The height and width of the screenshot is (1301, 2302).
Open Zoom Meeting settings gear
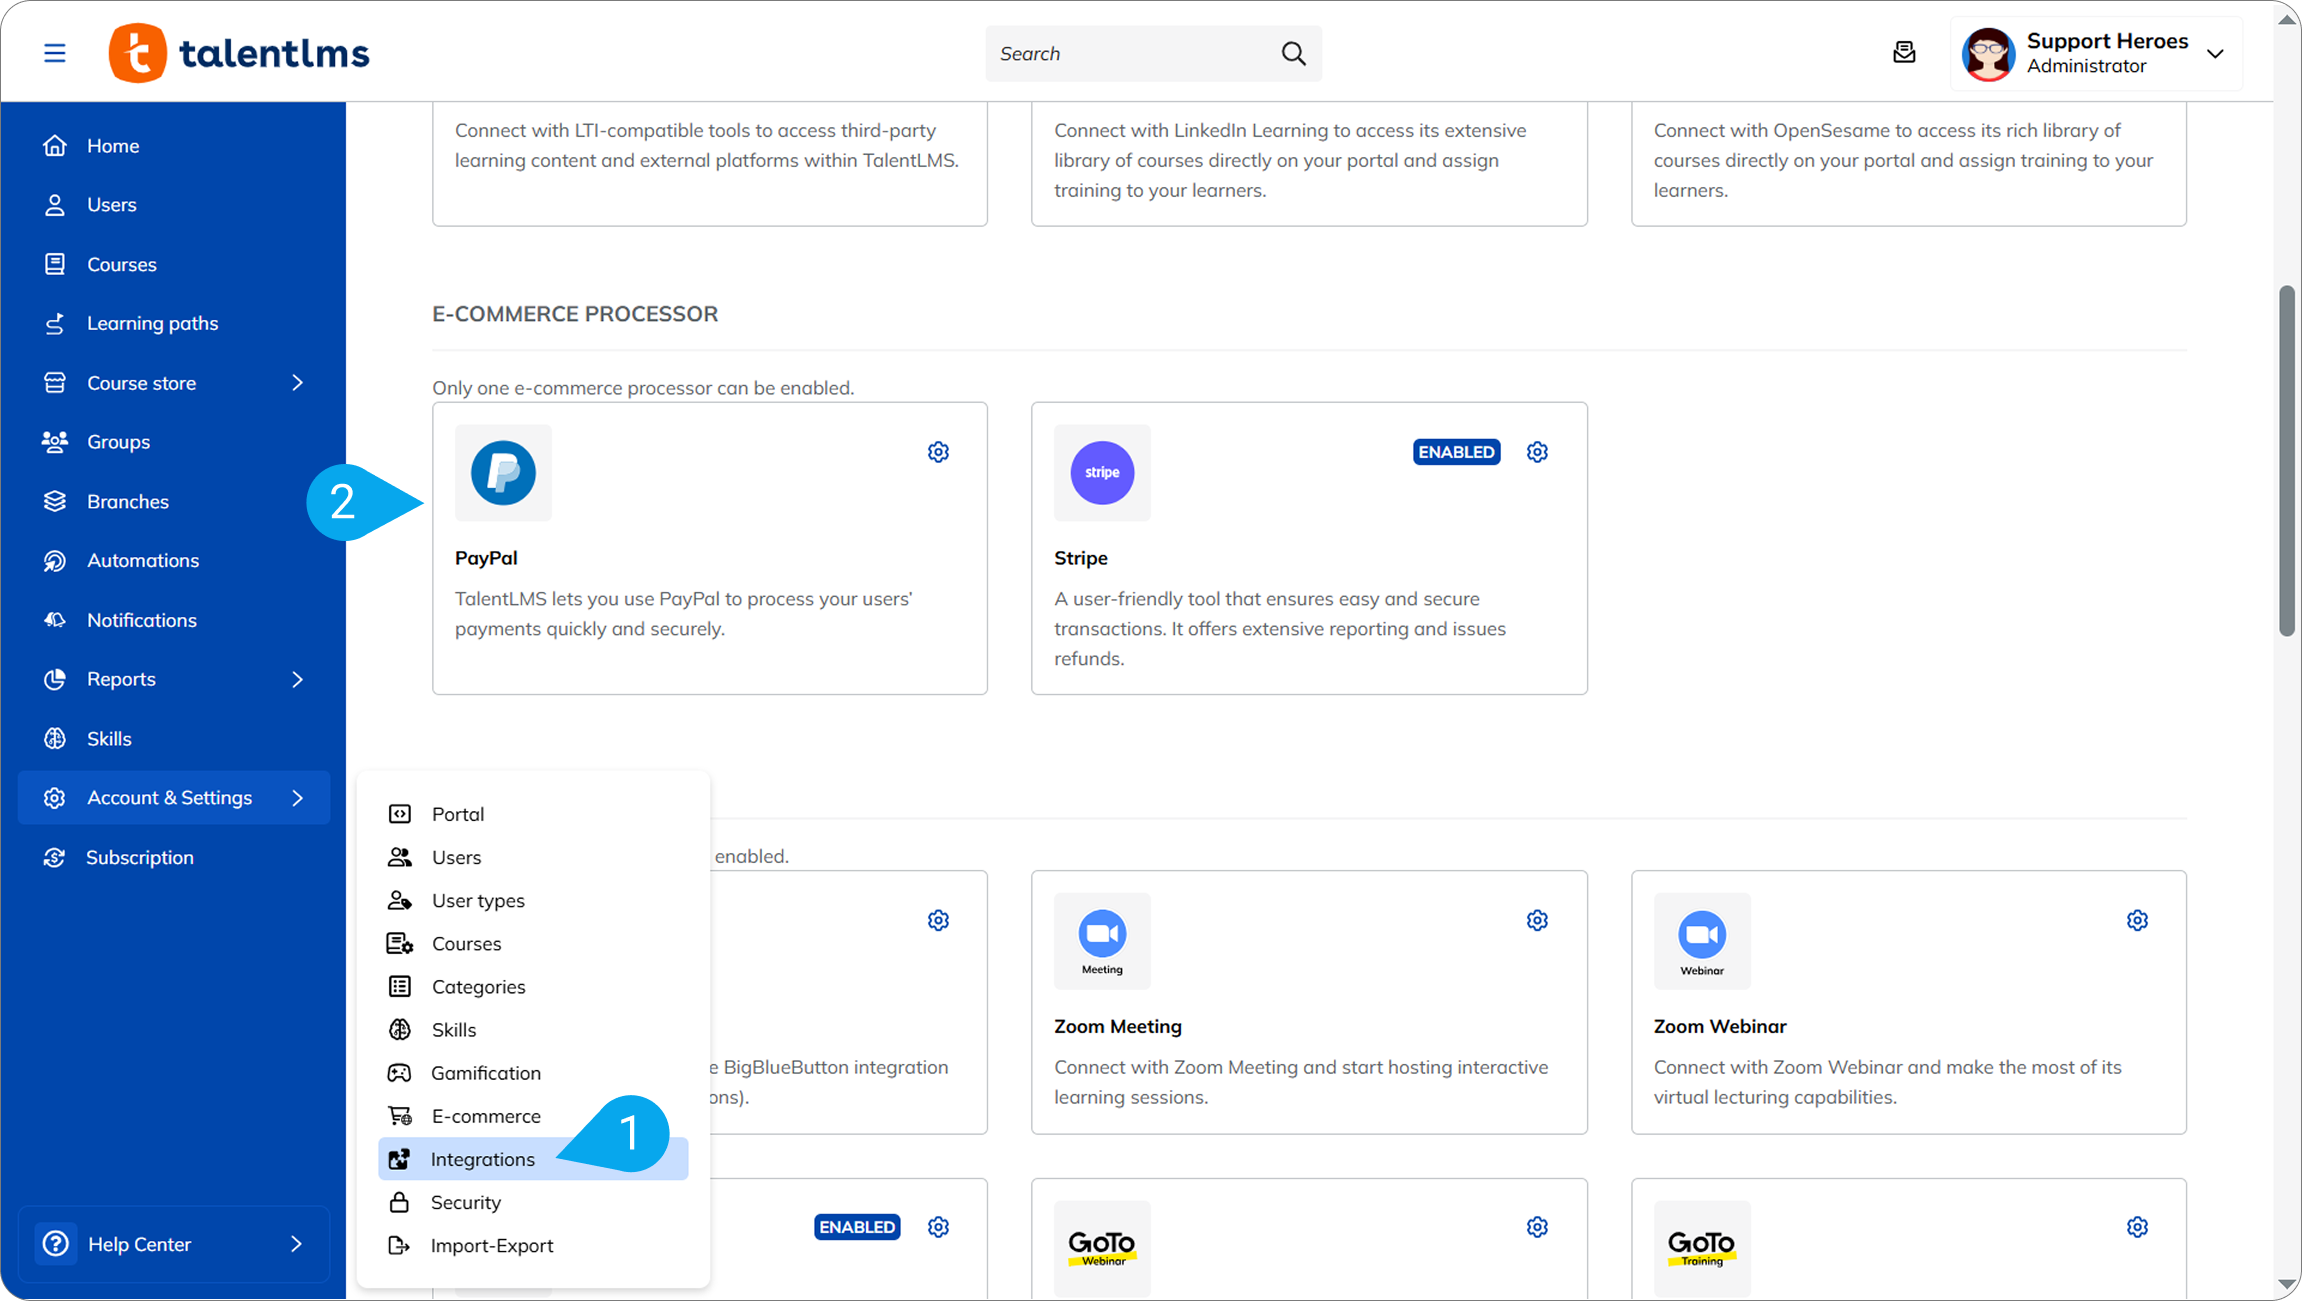point(1537,920)
